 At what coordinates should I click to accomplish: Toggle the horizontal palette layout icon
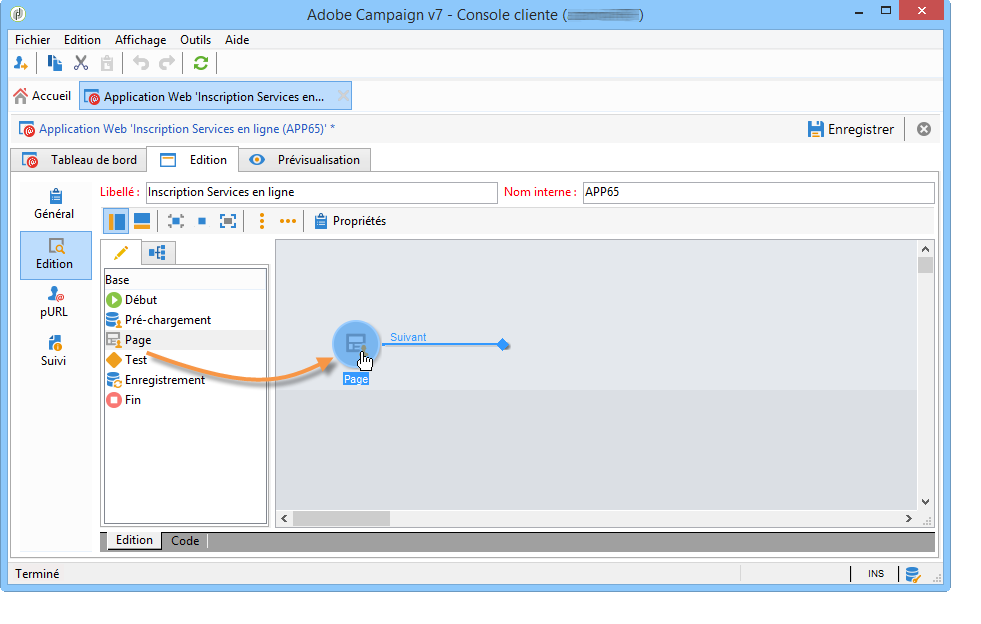coord(142,221)
